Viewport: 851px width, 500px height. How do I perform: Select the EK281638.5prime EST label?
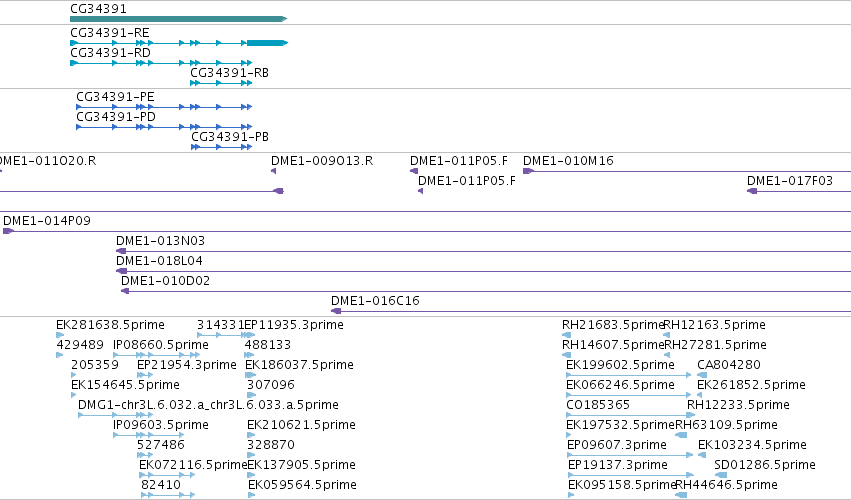(110, 325)
